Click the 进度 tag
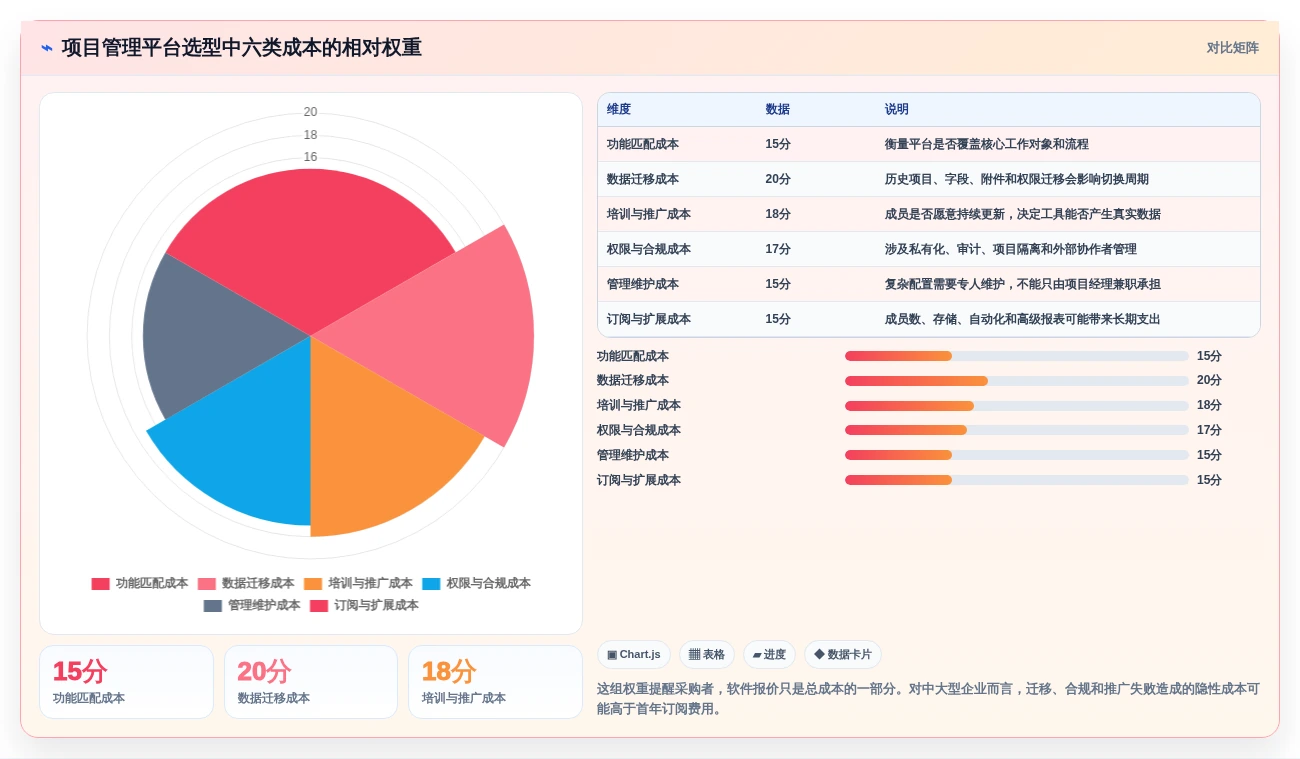The image size is (1300, 759). [769, 655]
